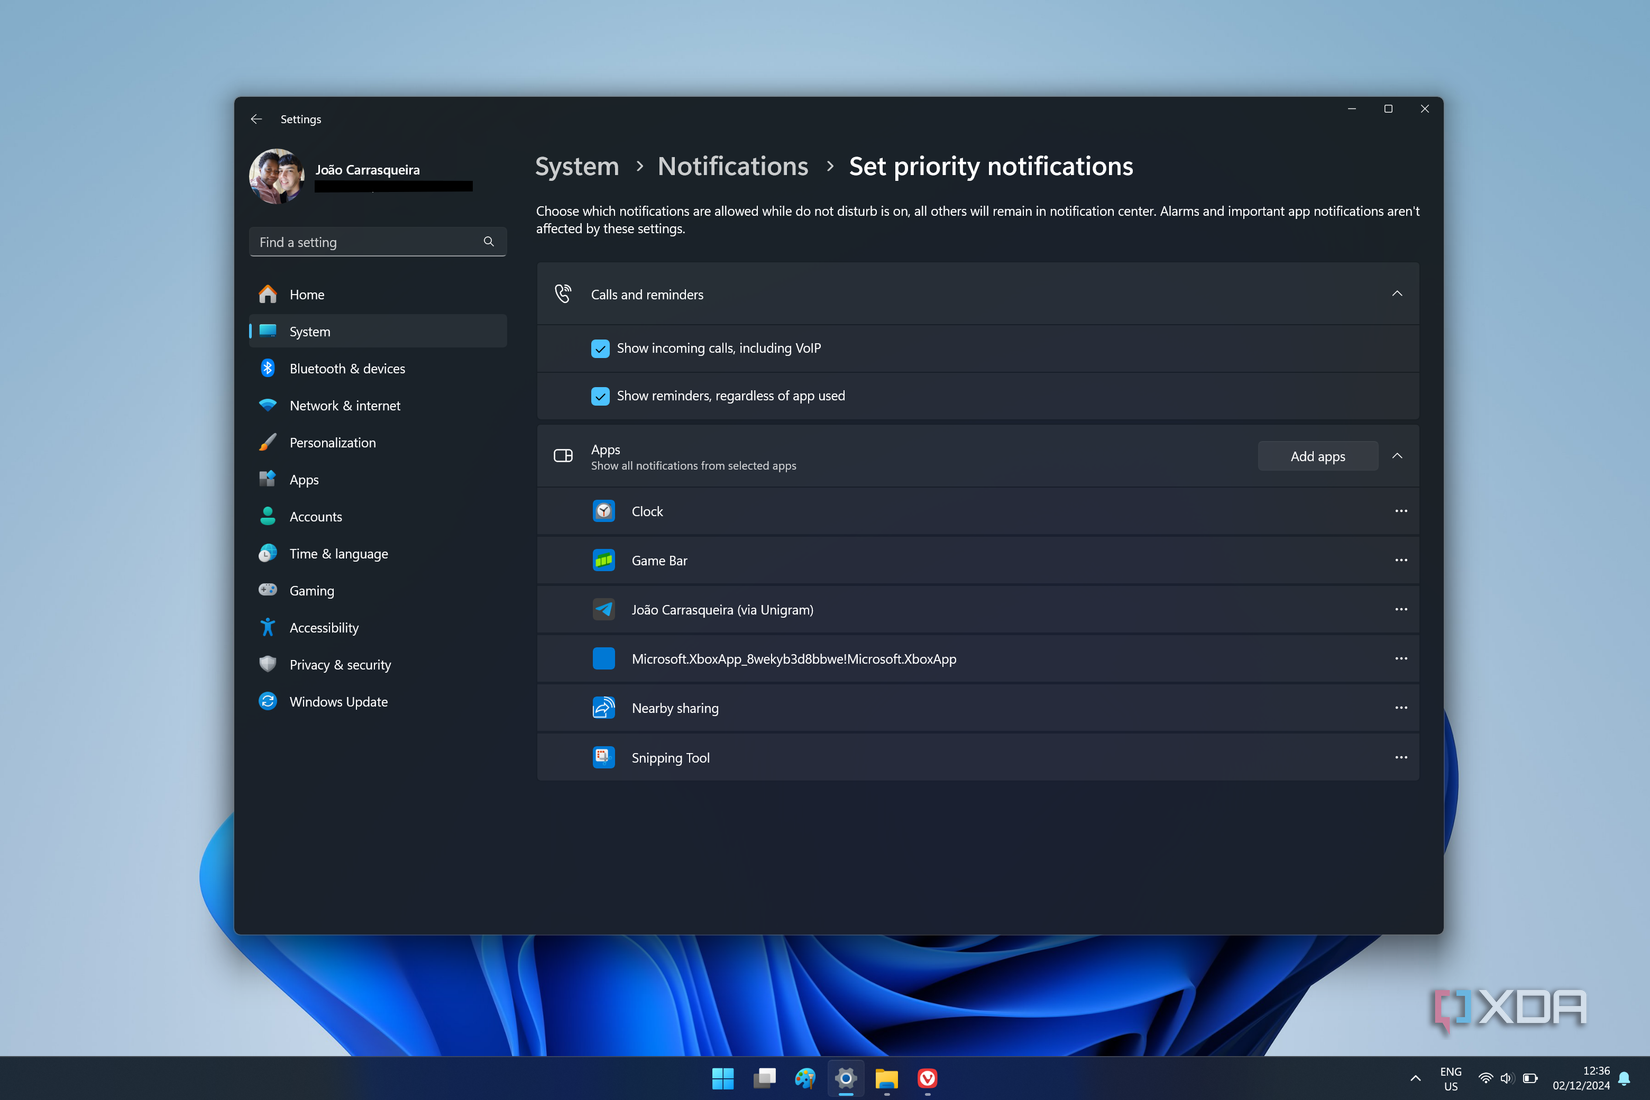1650x1100 pixels.
Task: Click the Personalization paintbrush icon
Action: click(x=267, y=442)
